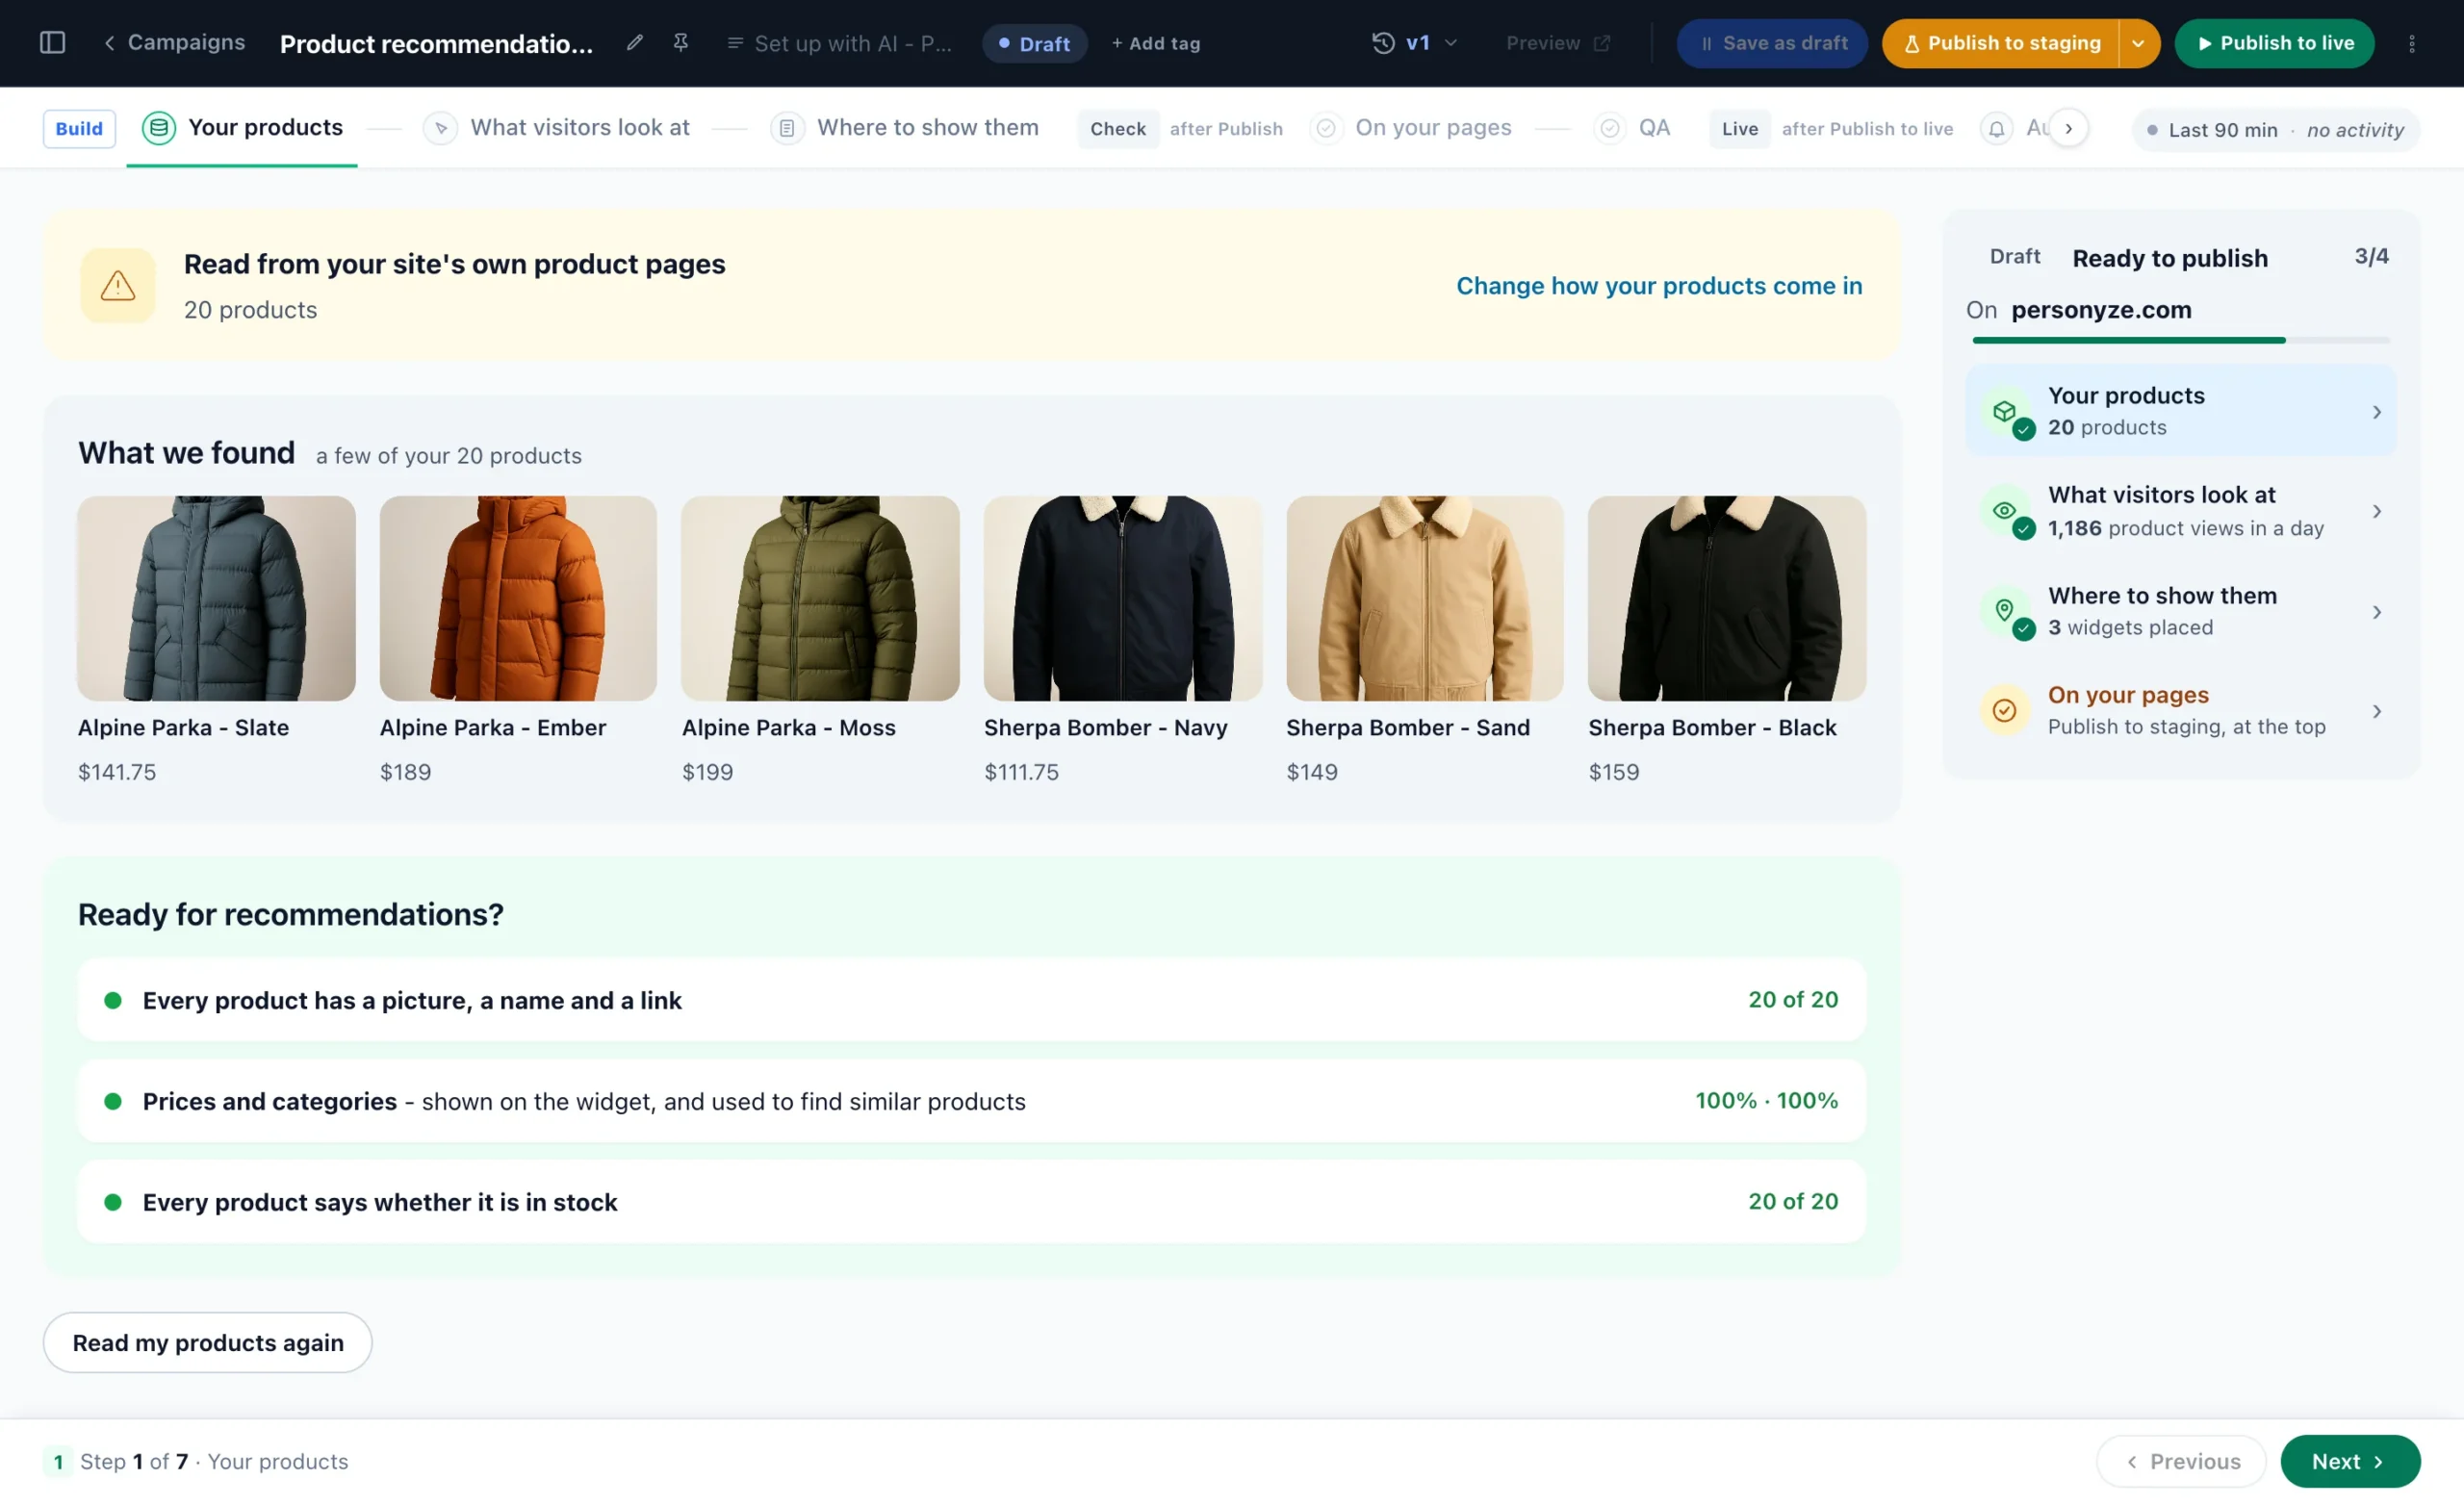2464x1505 pixels.
Task: Select 'Every product says whether in stock' row
Action: click(x=972, y=1202)
